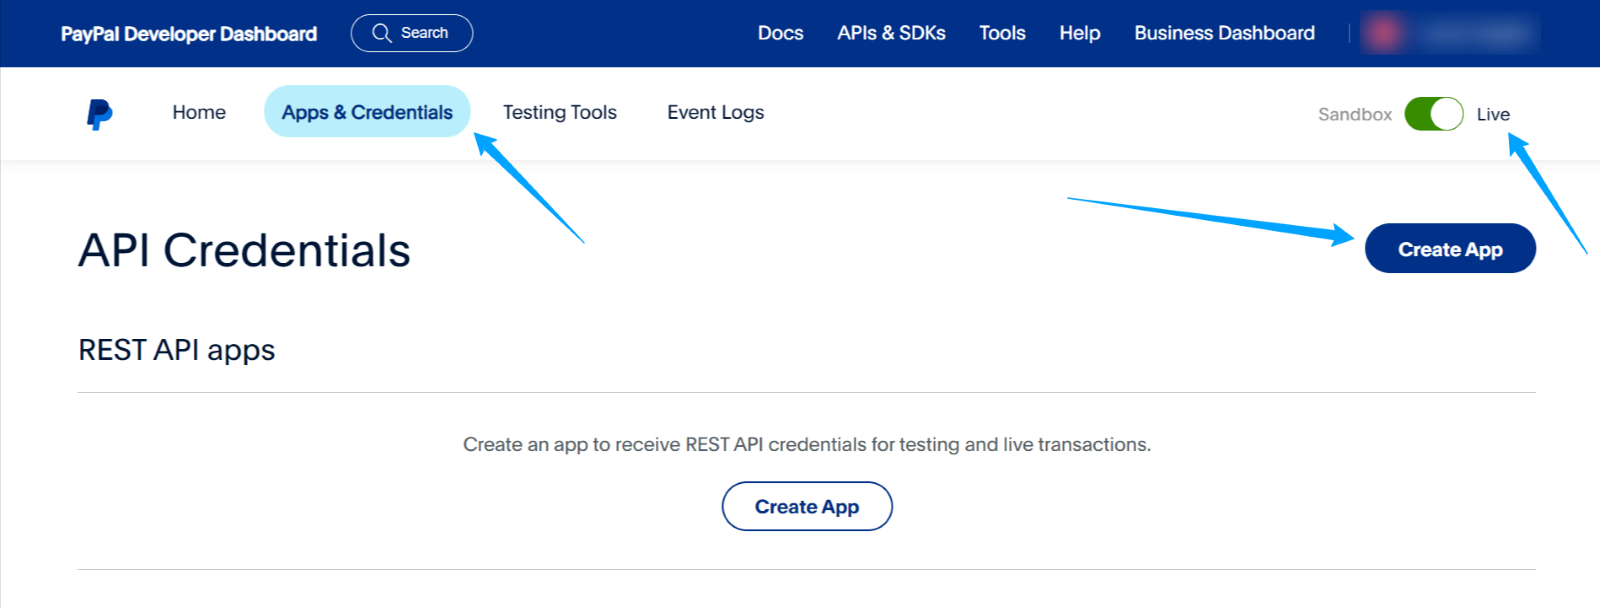Select the Apps & Credentials tab
Viewport: 1600px width, 608px height.
point(367,112)
